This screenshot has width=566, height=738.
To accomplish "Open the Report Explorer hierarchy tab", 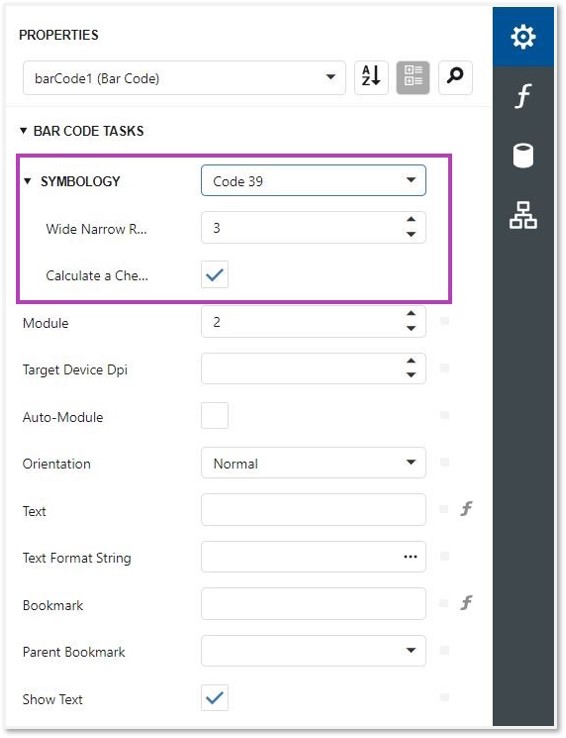I will tap(523, 215).
